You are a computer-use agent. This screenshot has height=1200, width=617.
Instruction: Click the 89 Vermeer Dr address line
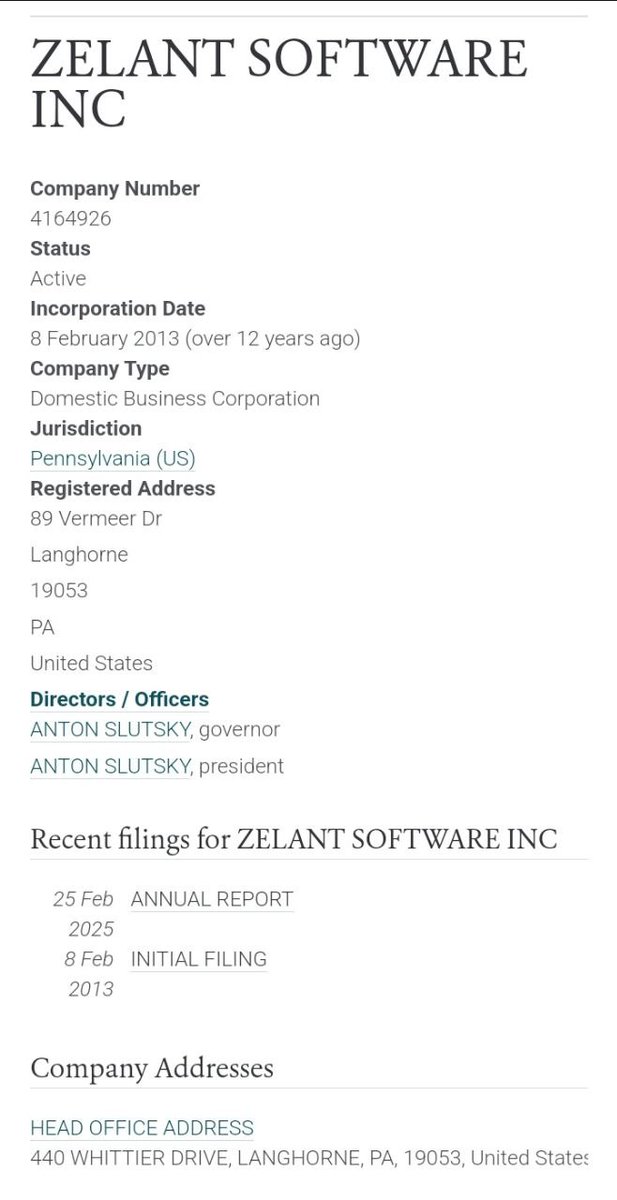click(x=96, y=518)
